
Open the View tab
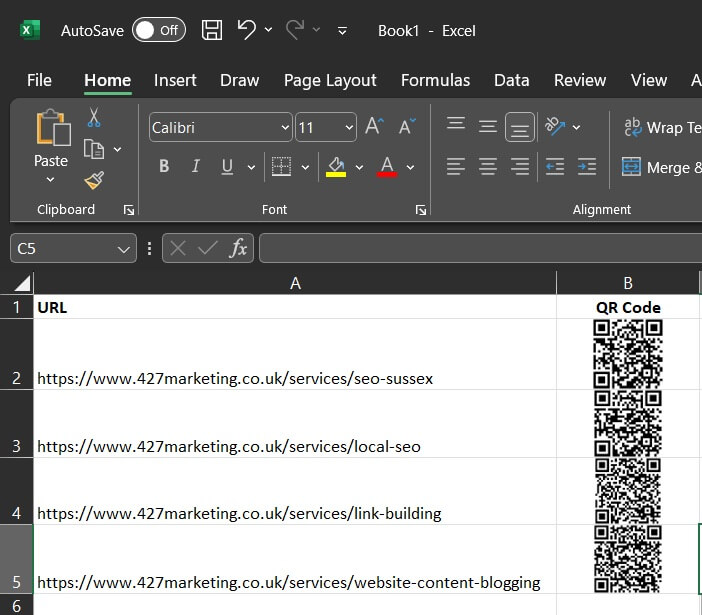click(x=649, y=80)
